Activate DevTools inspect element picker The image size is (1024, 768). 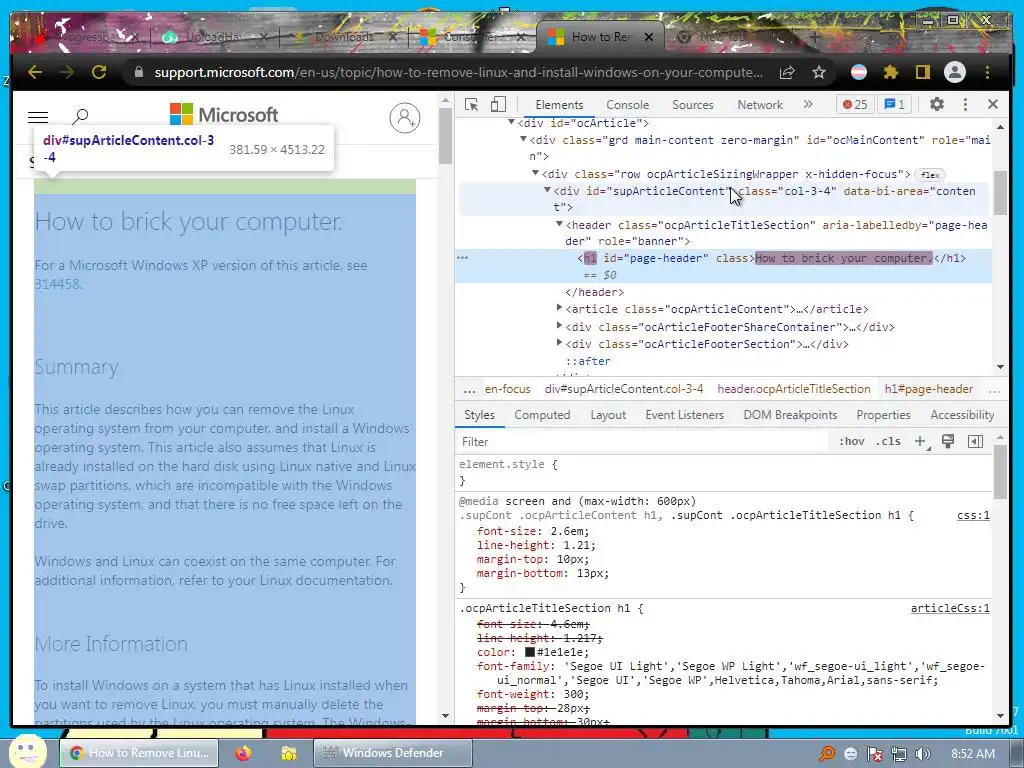click(x=471, y=104)
